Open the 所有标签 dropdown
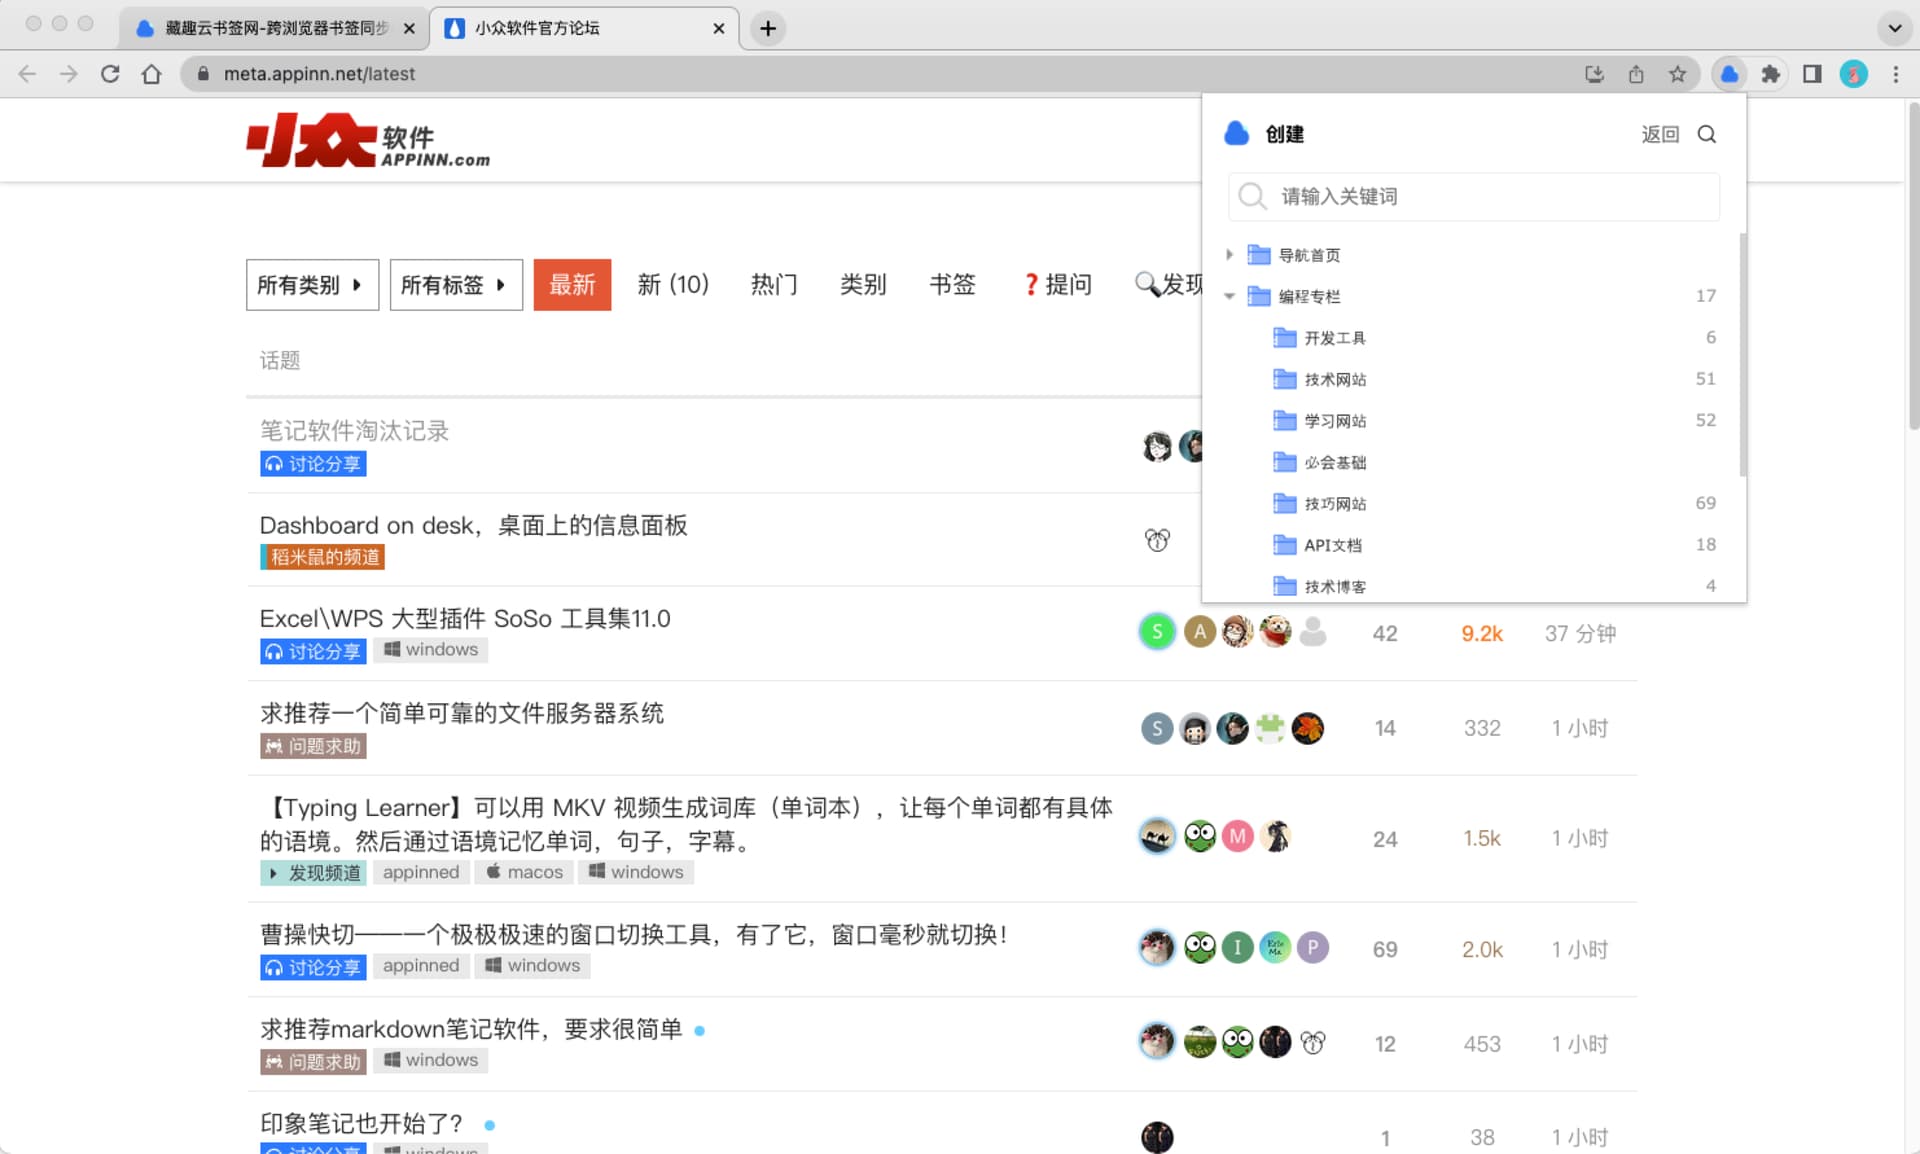Viewport: 1920px width, 1154px height. [x=455, y=285]
